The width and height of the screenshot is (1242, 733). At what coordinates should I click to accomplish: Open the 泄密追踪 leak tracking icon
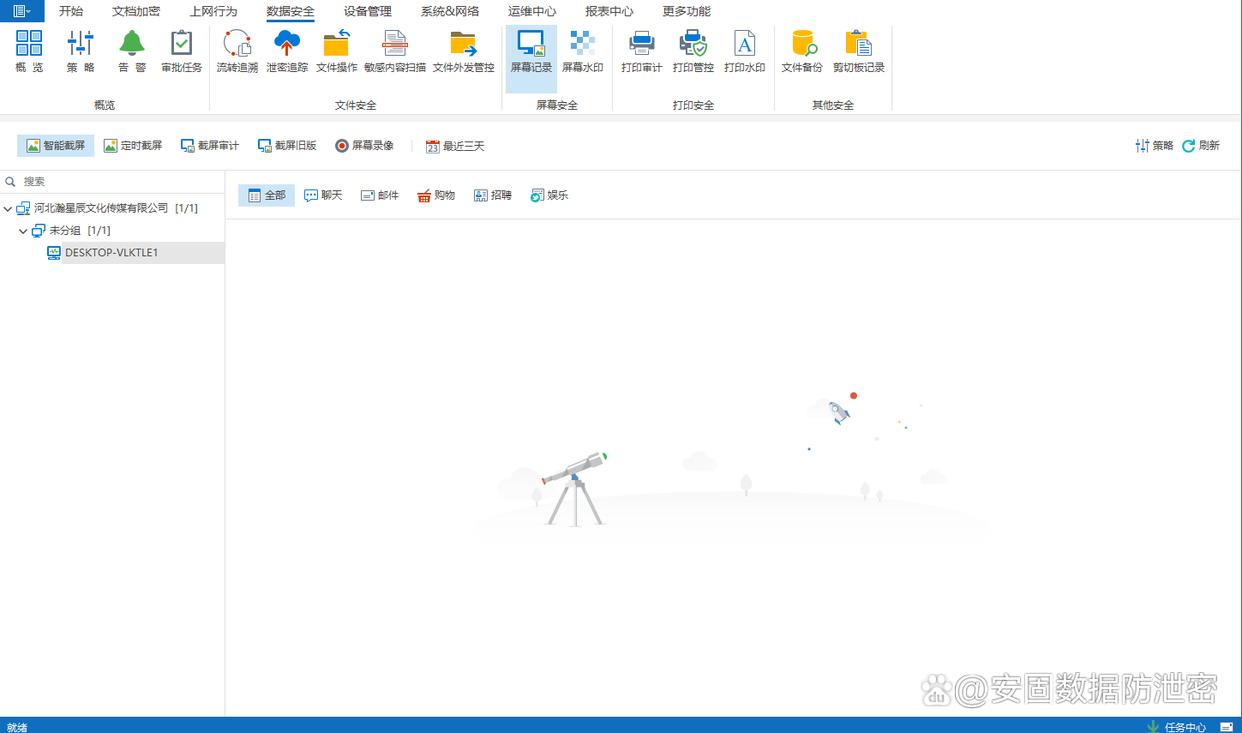click(x=287, y=52)
